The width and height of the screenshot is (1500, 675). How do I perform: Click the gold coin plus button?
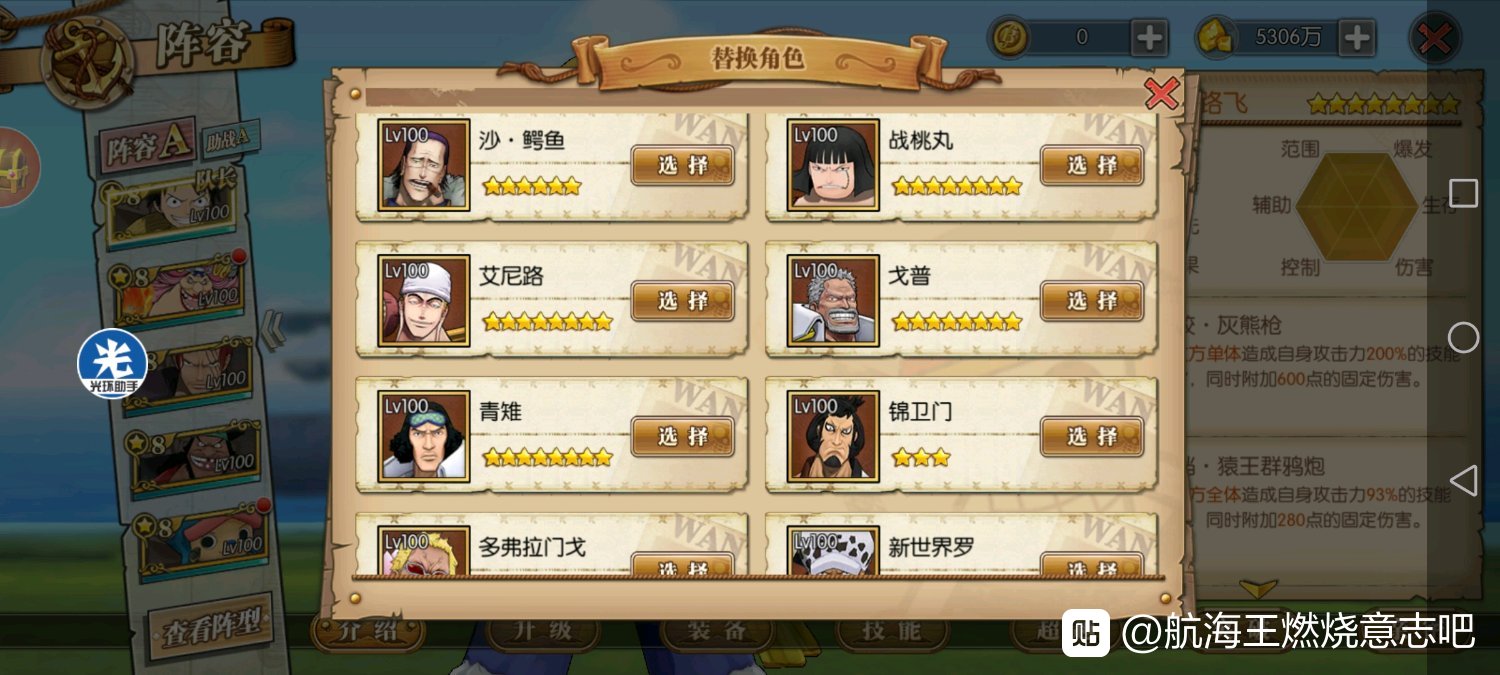[x=1149, y=38]
